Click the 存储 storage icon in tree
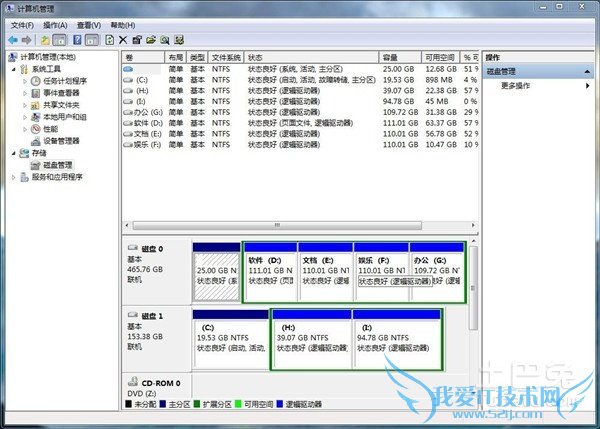The height and width of the screenshot is (429, 600). tap(24, 153)
